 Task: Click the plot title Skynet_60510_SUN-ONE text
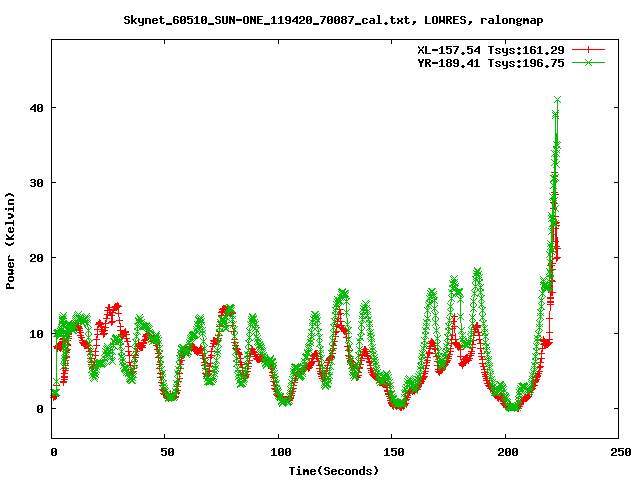pyautogui.click(x=333, y=20)
